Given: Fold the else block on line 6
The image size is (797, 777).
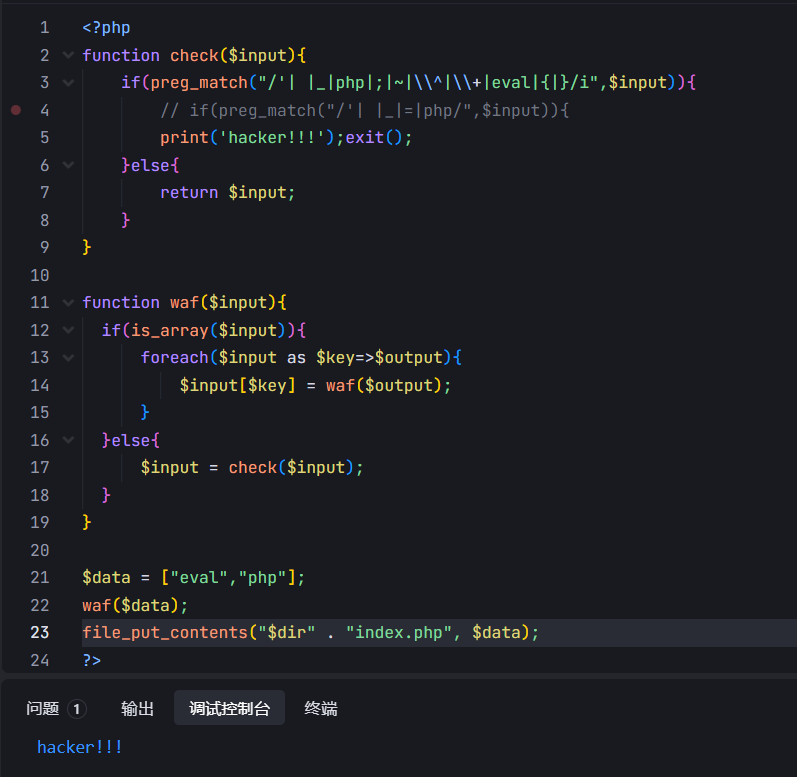Looking at the screenshot, I should [x=68, y=165].
